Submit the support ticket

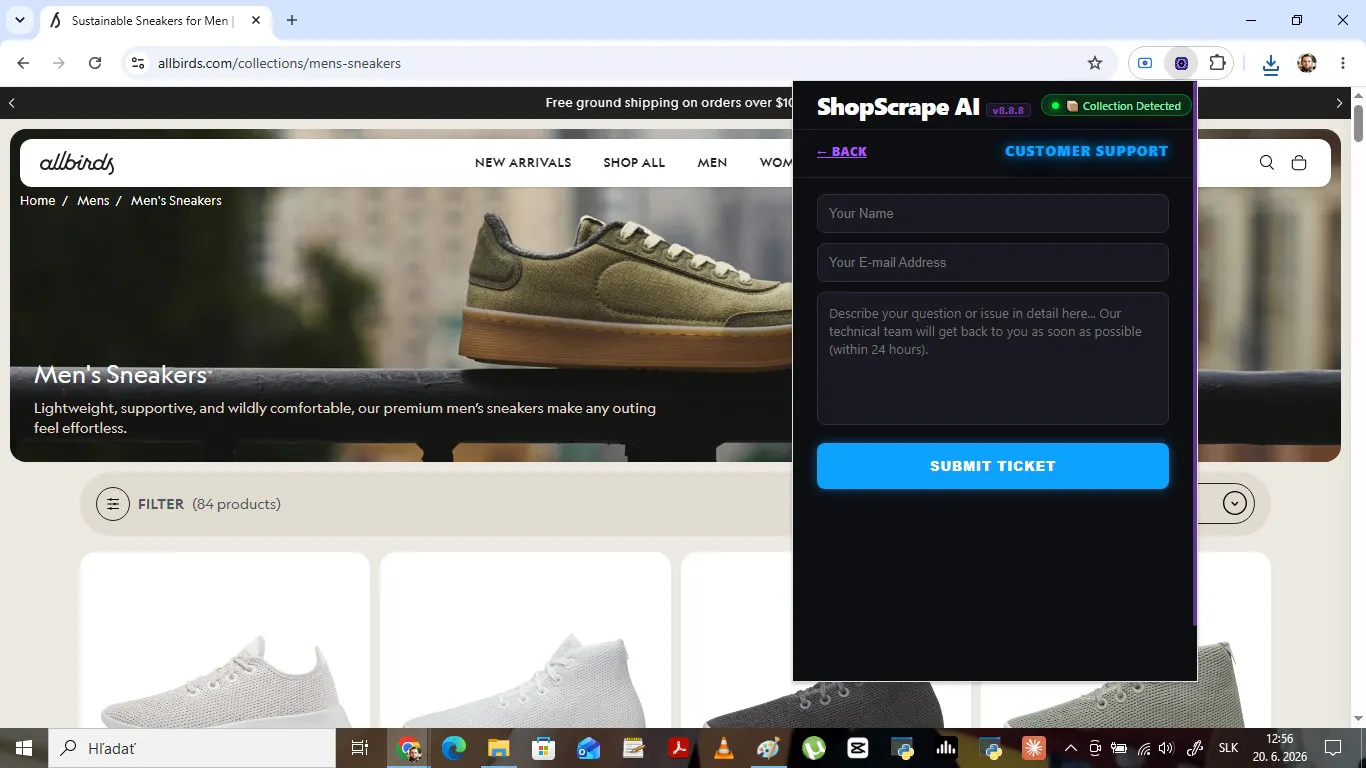[993, 466]
